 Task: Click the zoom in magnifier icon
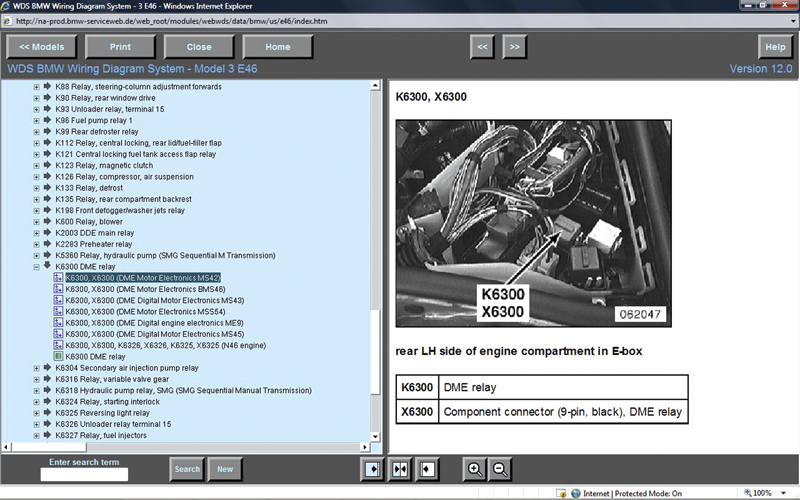coord(474,469)
